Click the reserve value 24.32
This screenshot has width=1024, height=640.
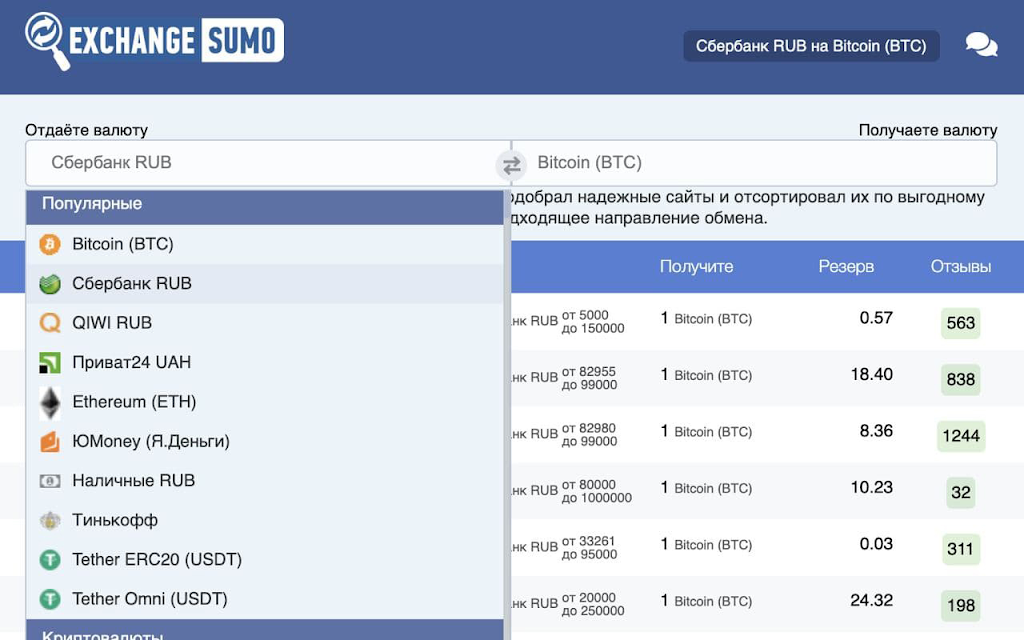click(871, 600)
